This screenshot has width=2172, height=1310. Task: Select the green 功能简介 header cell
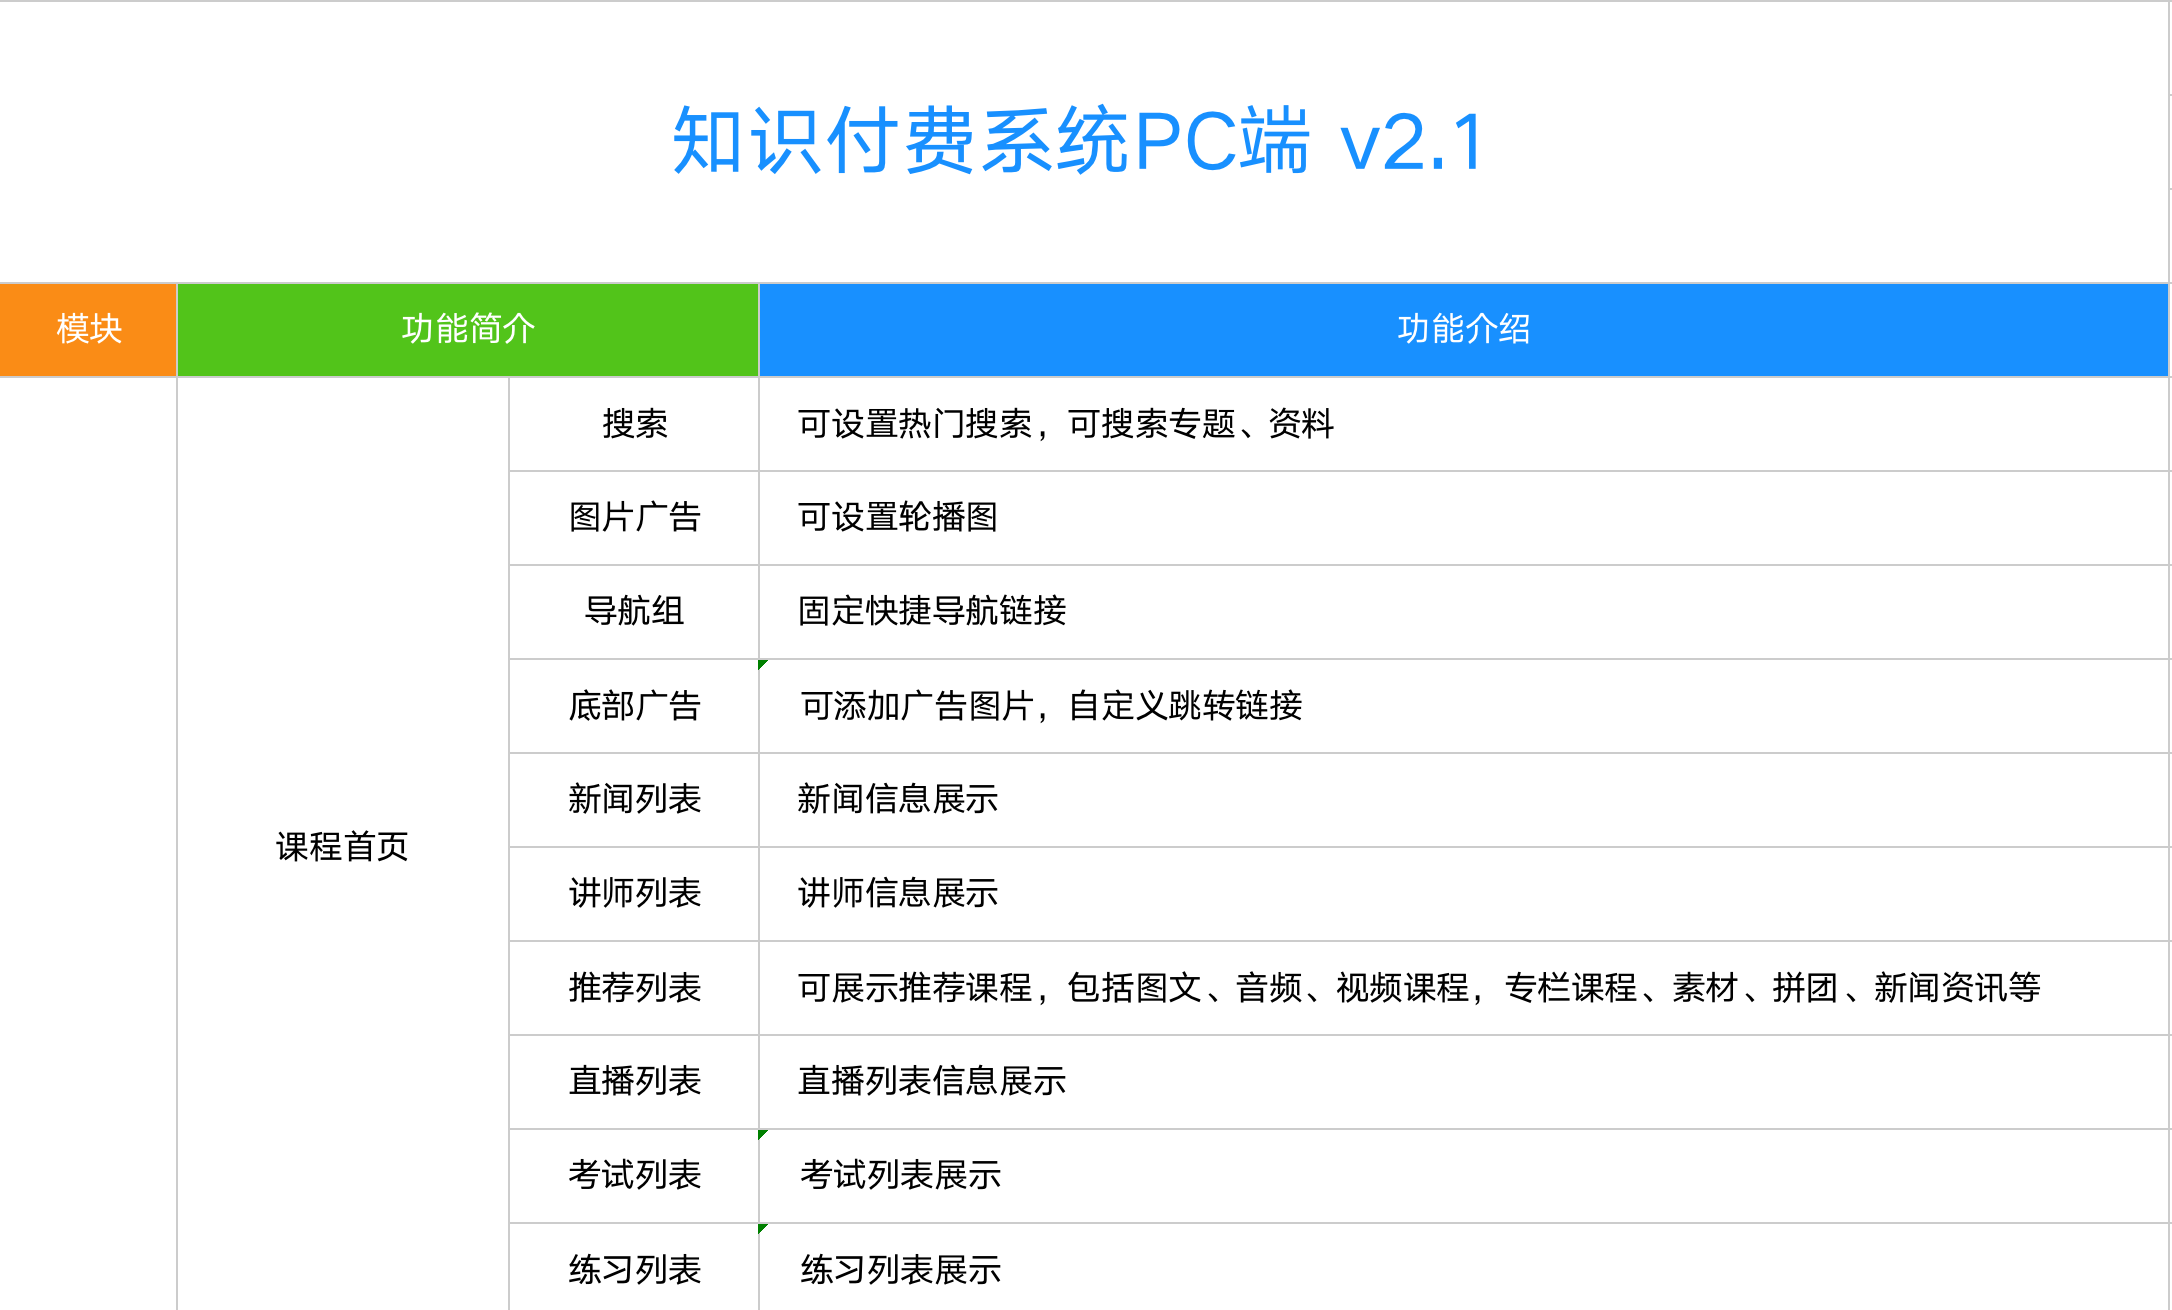pyautogui.click(x=468, y=329)
